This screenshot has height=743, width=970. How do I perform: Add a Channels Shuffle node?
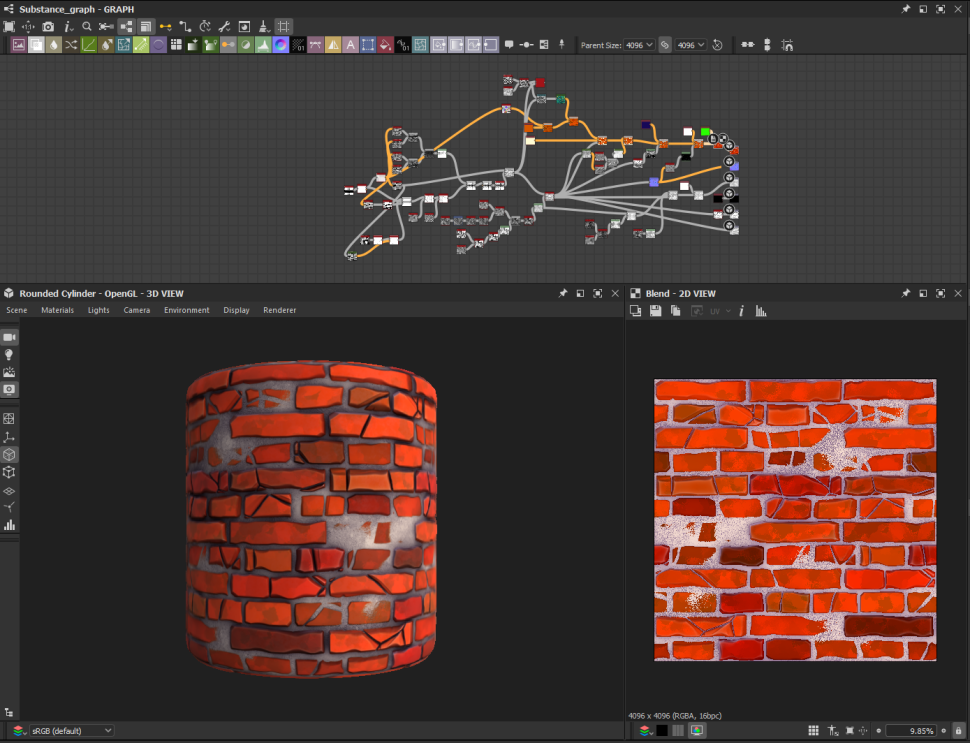(x=71, y=45)
